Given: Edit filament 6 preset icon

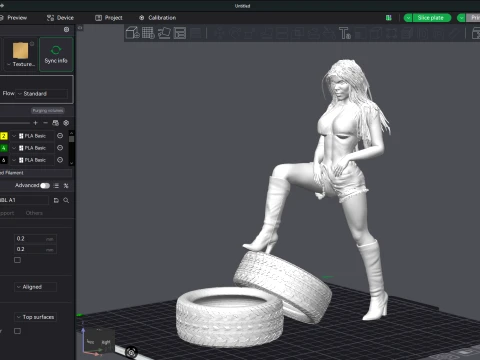Looking at the screenshot, I should pos(60,160).
